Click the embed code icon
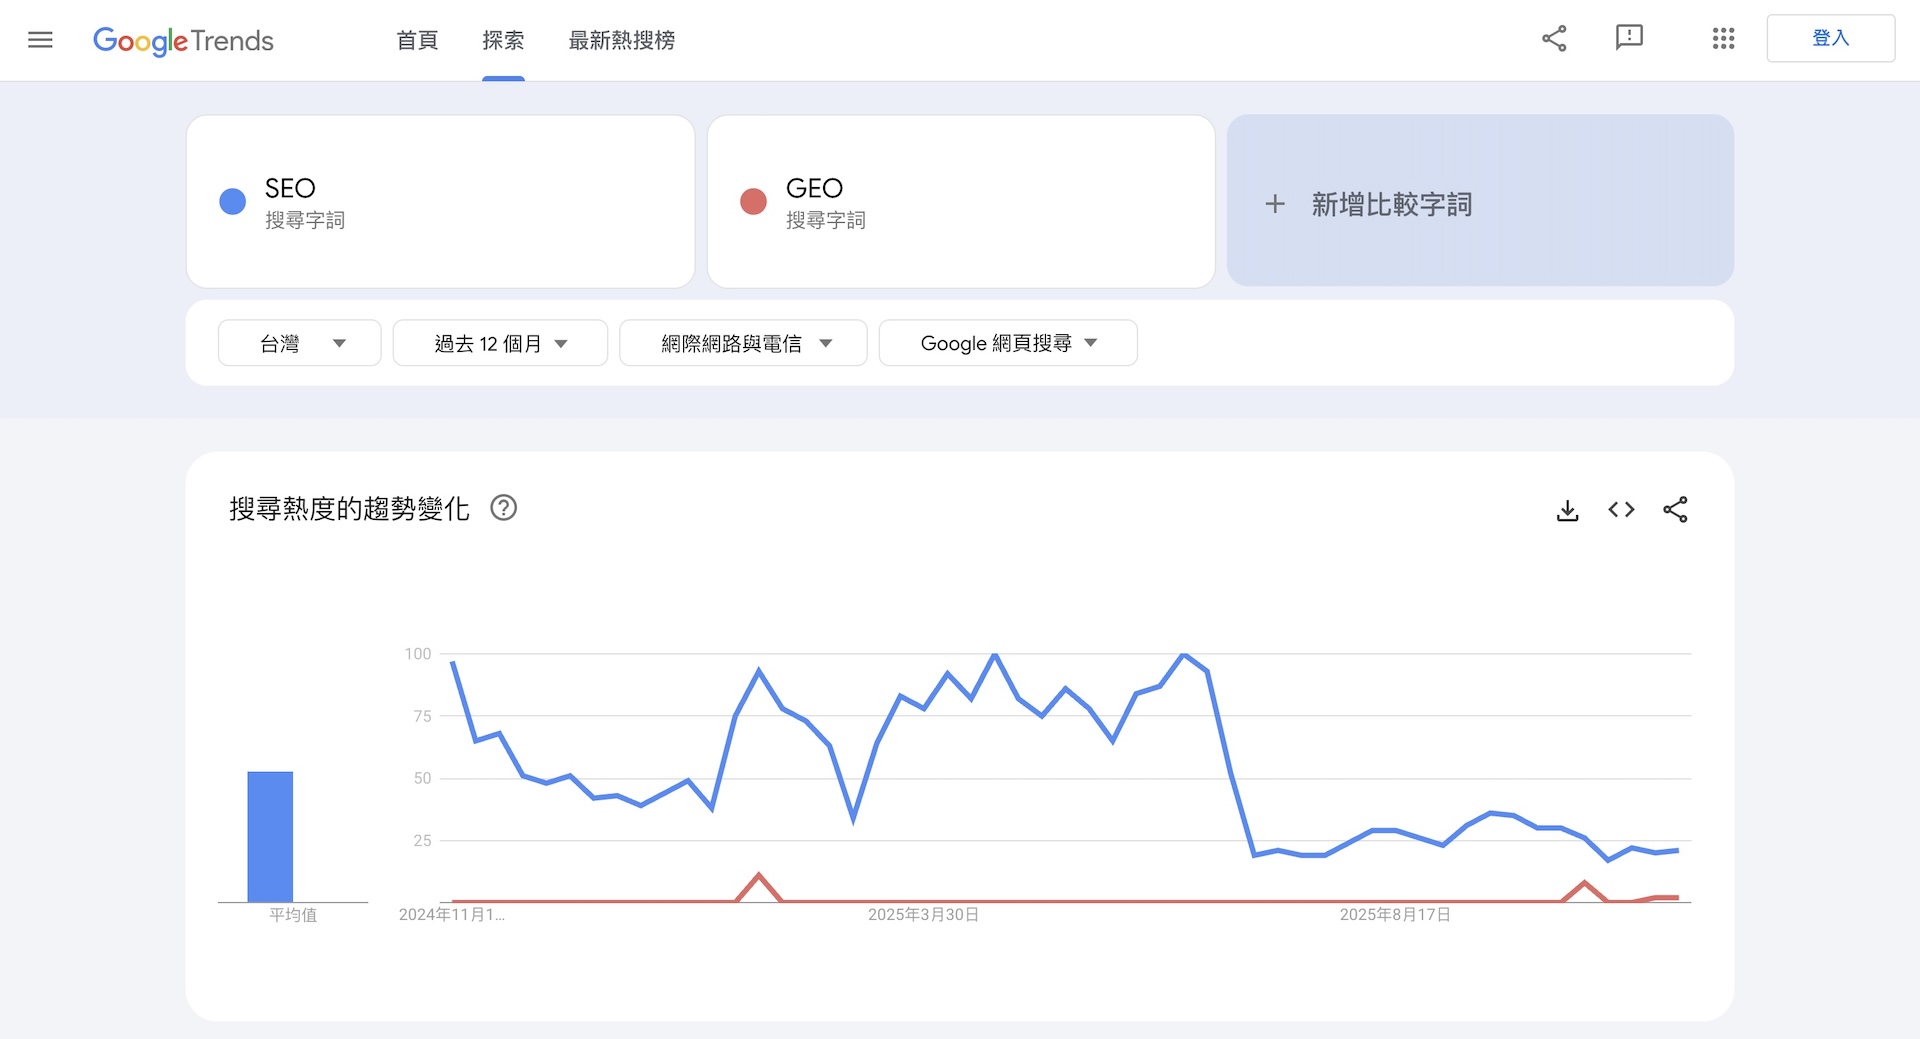Viewport: 1920px width, 1039px height. [x=1621, y=510]
